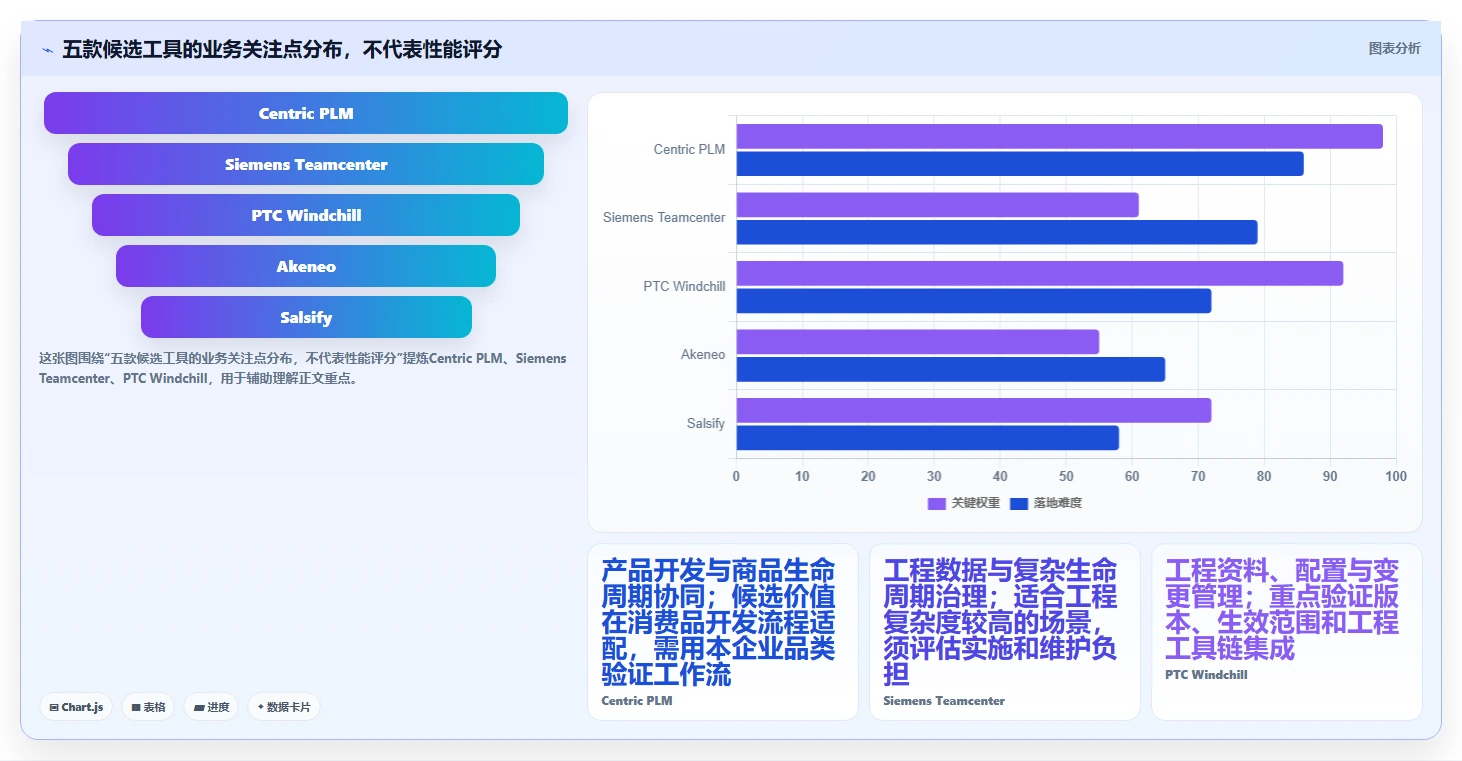
Task: Click the purple 关键权重 bar for PTC Windchill
Action: [x=1040, y=273]
